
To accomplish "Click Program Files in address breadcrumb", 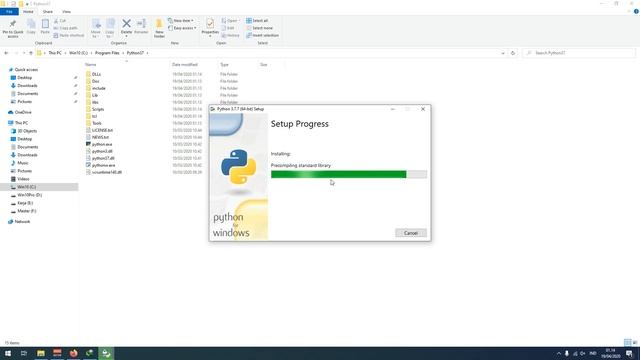I will (107, 53).
